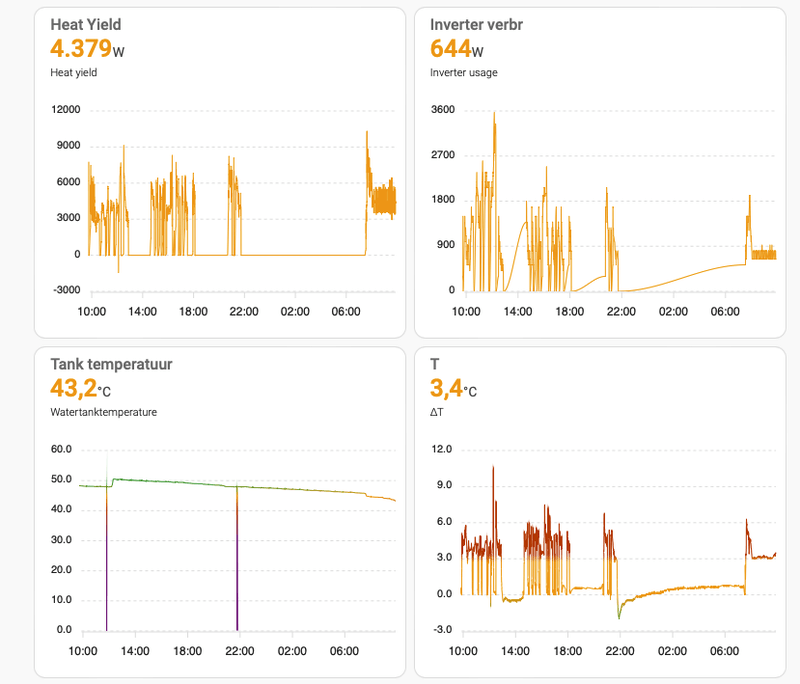
Task: Select the Watertanktemperature subtitle label
Action: [x=104, y=412]
